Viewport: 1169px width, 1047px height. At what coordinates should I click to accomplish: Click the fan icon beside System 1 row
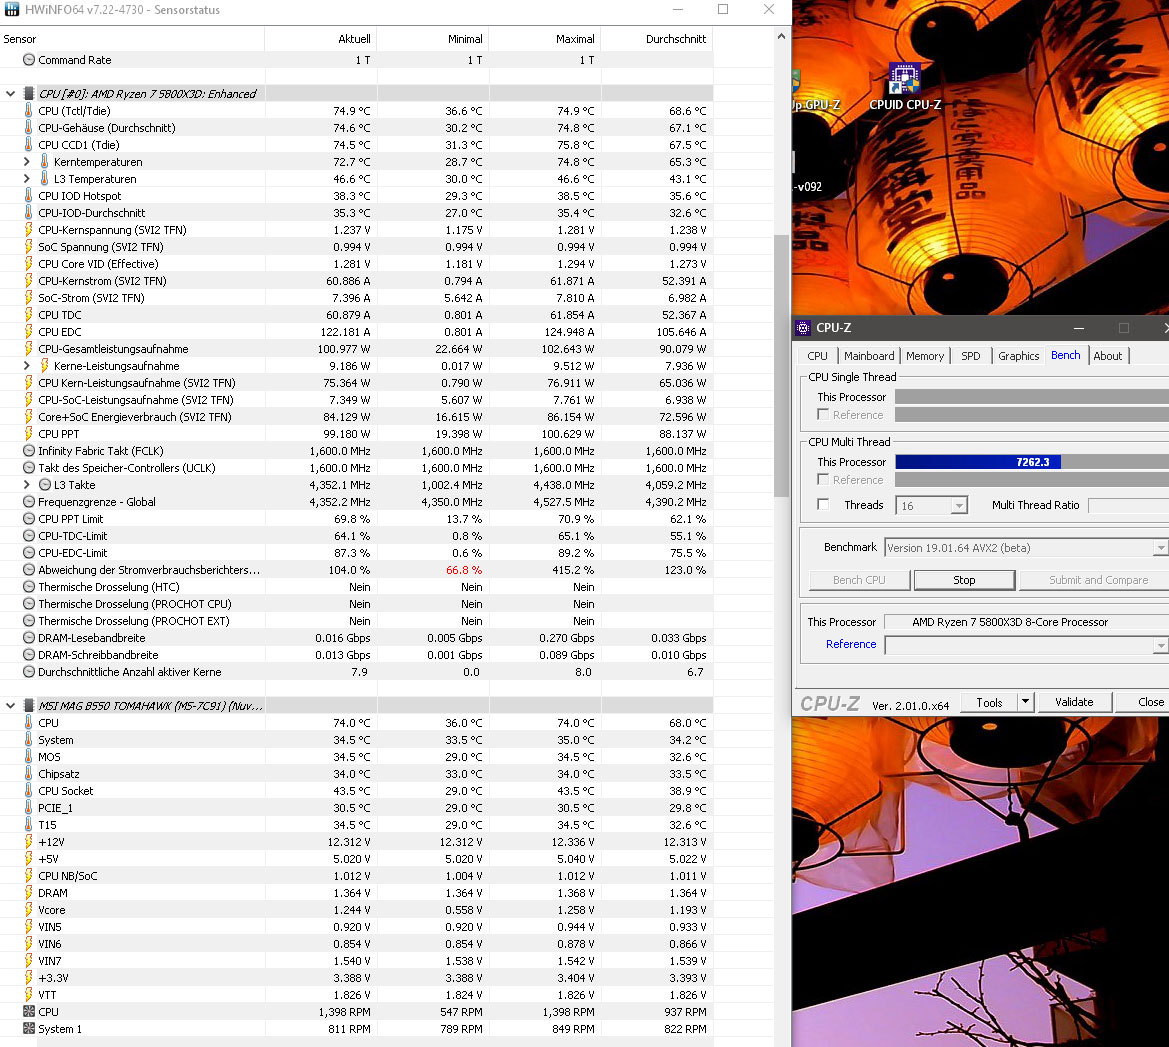click(28, 1029)
